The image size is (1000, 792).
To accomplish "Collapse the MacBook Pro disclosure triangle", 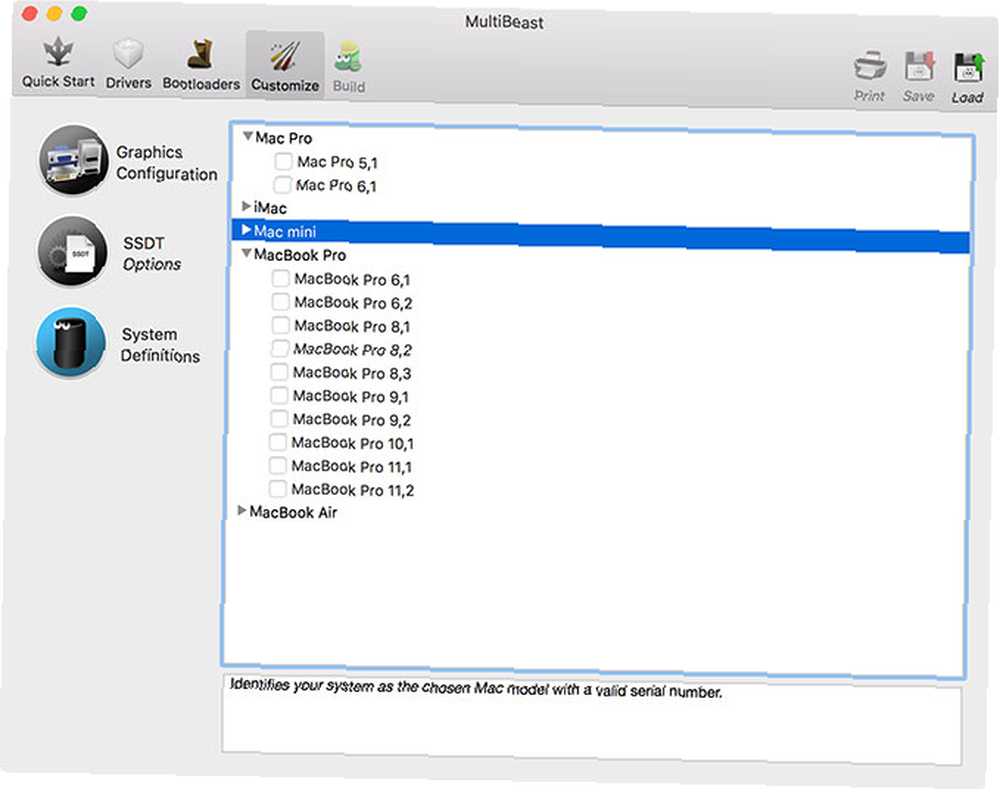I will 246,253.
